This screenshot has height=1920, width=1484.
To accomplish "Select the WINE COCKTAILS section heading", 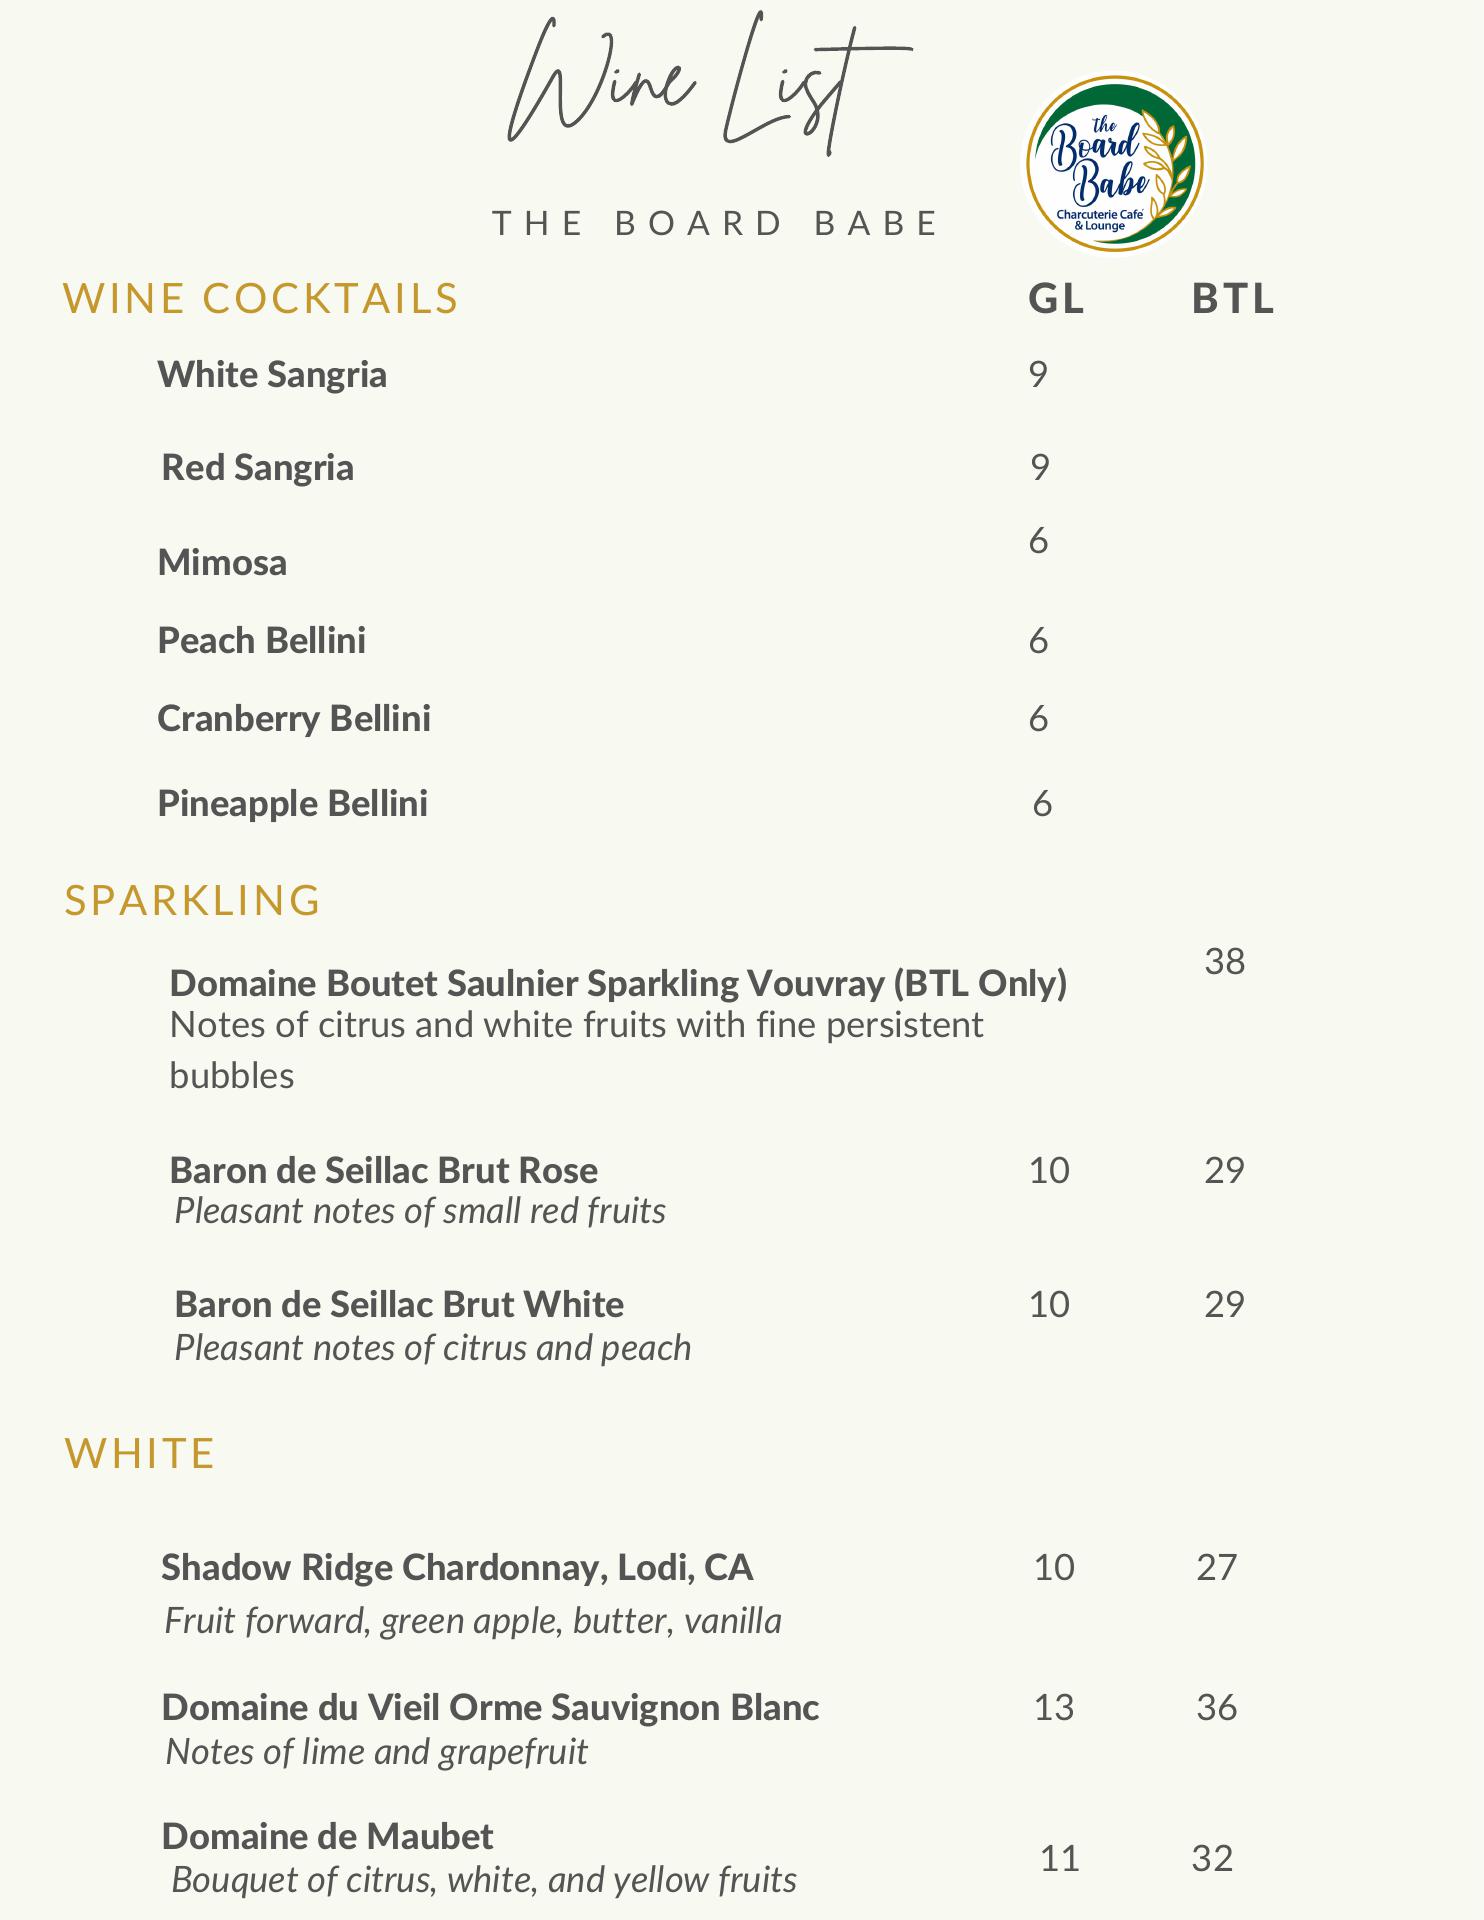I will point(260,299).
